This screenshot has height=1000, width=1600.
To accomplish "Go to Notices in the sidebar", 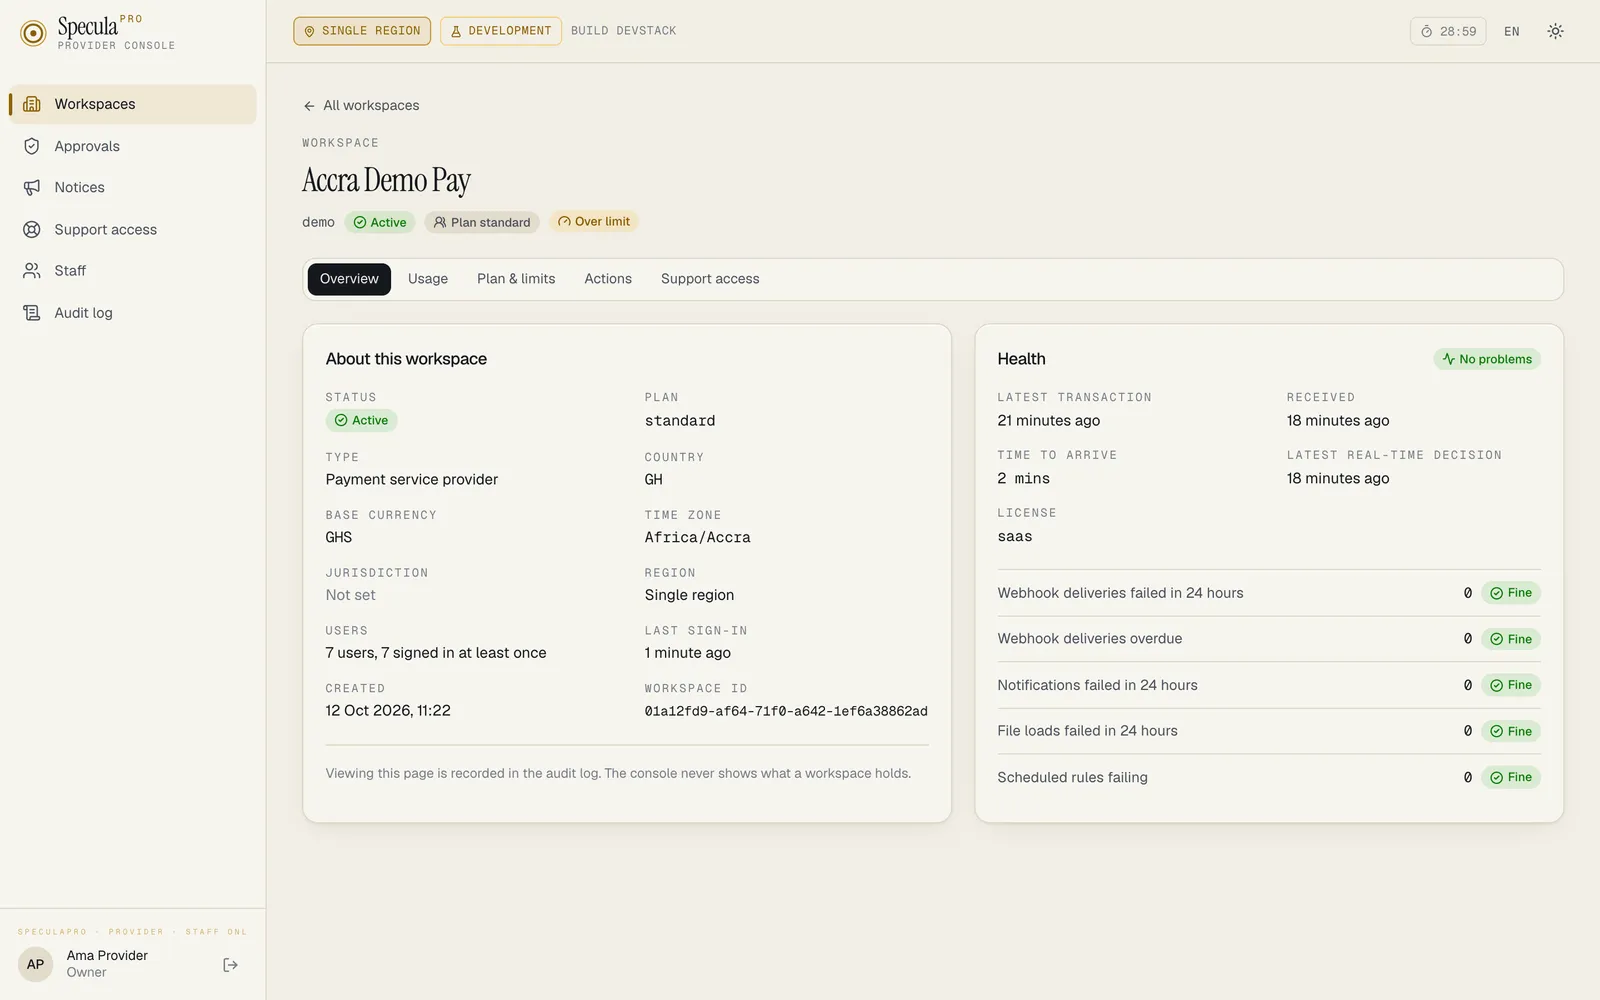I will pyautogui.click(x=133, y=187).
